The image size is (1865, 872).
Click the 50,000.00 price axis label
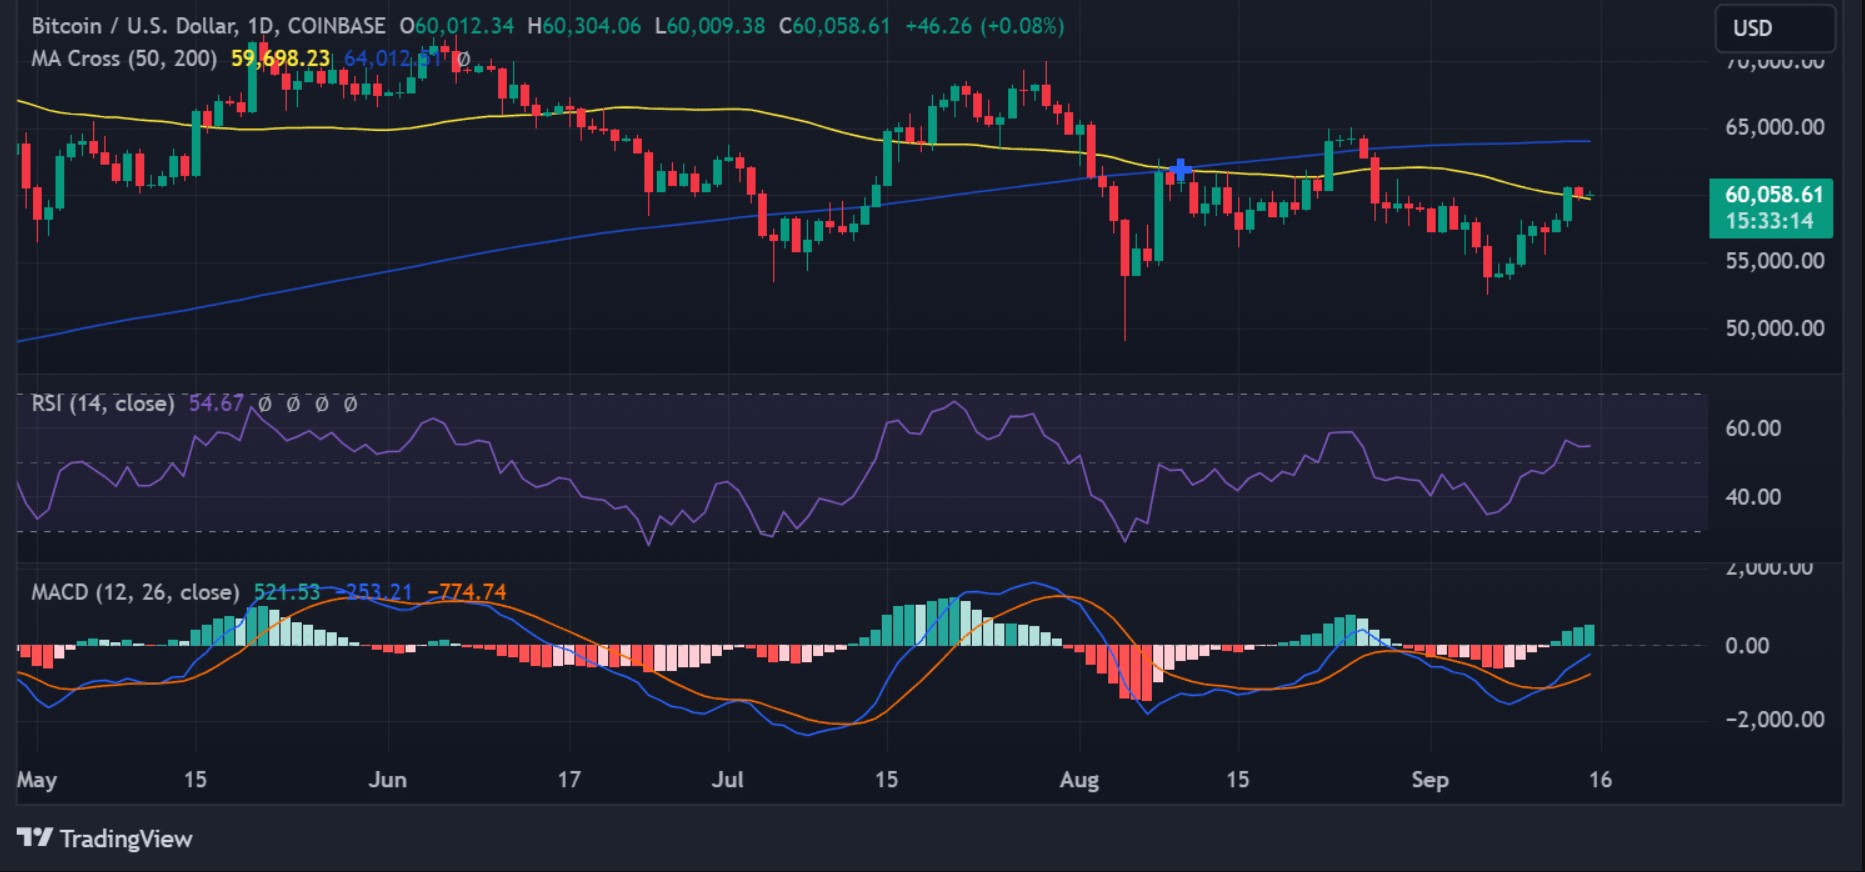(x=1775, y=328)
